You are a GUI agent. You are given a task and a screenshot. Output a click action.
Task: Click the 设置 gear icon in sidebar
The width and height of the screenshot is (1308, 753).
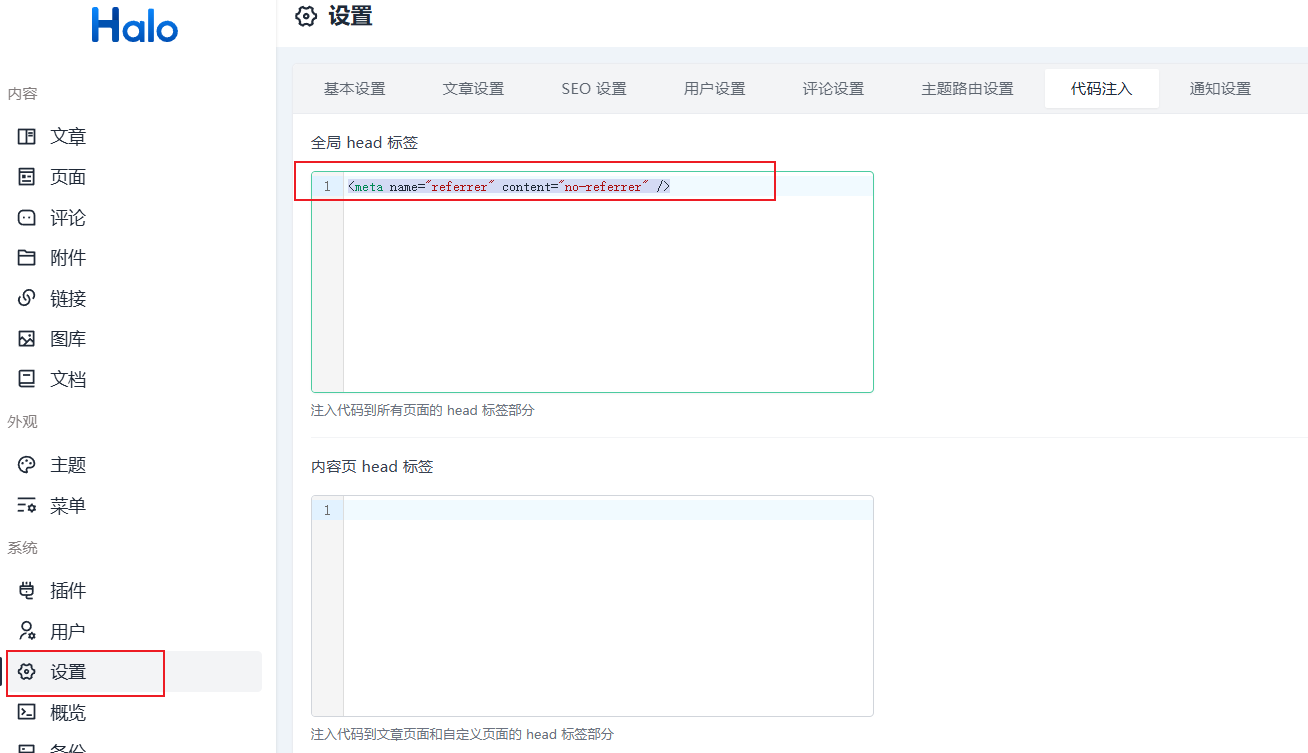pyautogui.click(x=27, y=672)
